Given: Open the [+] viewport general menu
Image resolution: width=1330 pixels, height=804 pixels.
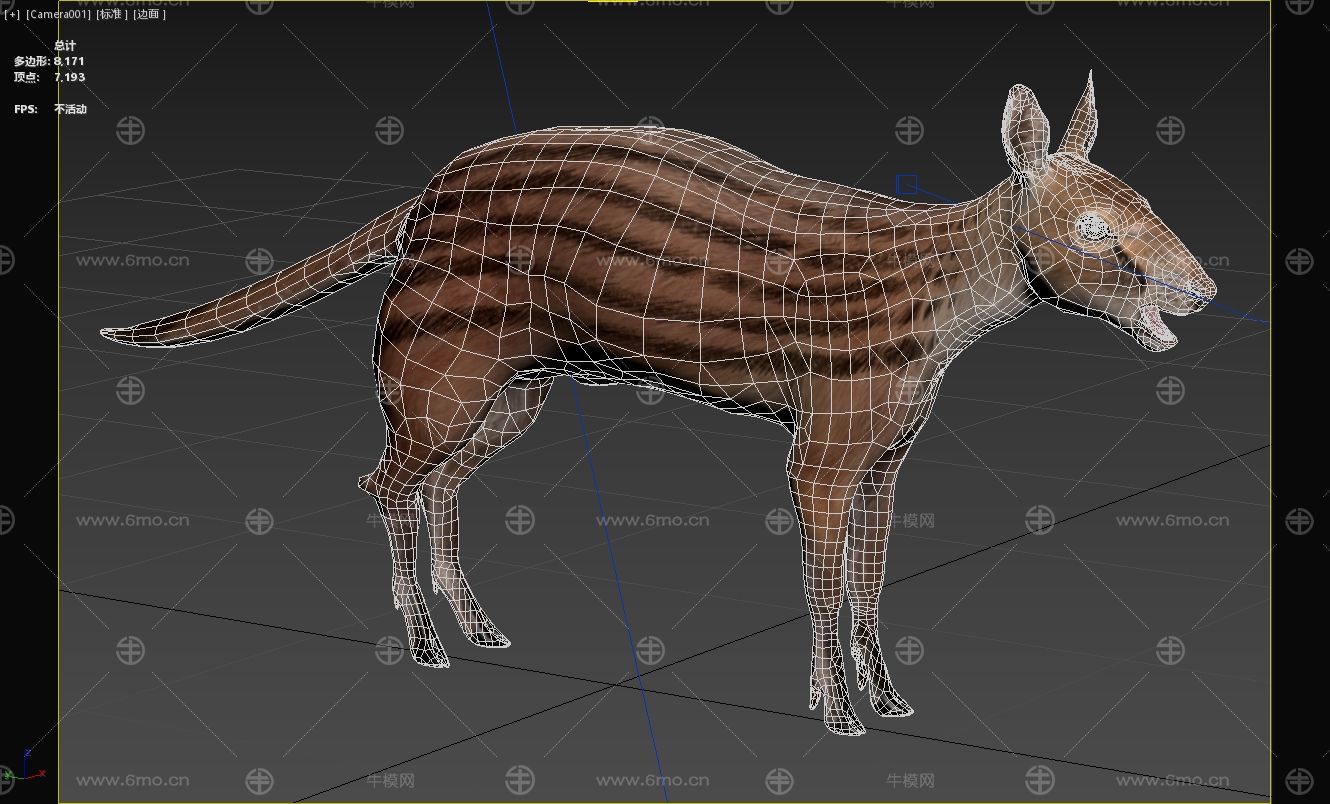Looking at the screenshot, I should [x=12, y=14].
